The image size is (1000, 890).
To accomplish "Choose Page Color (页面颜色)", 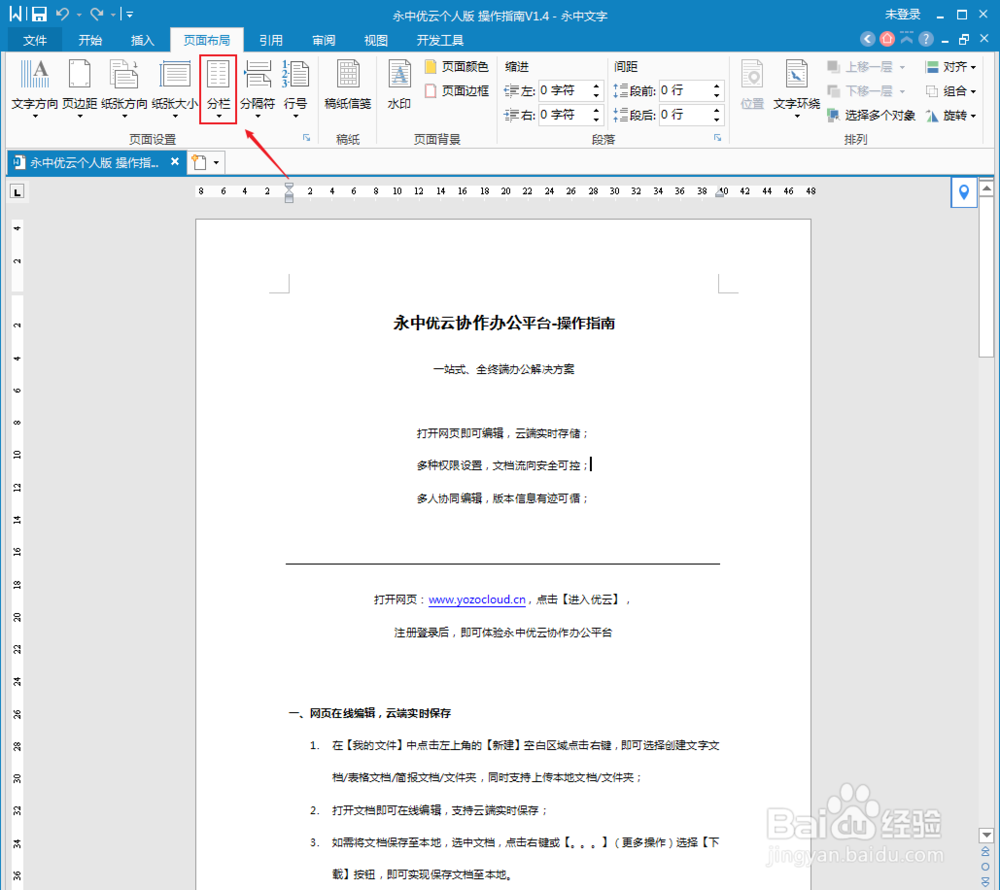I will (x=457, y=66).
